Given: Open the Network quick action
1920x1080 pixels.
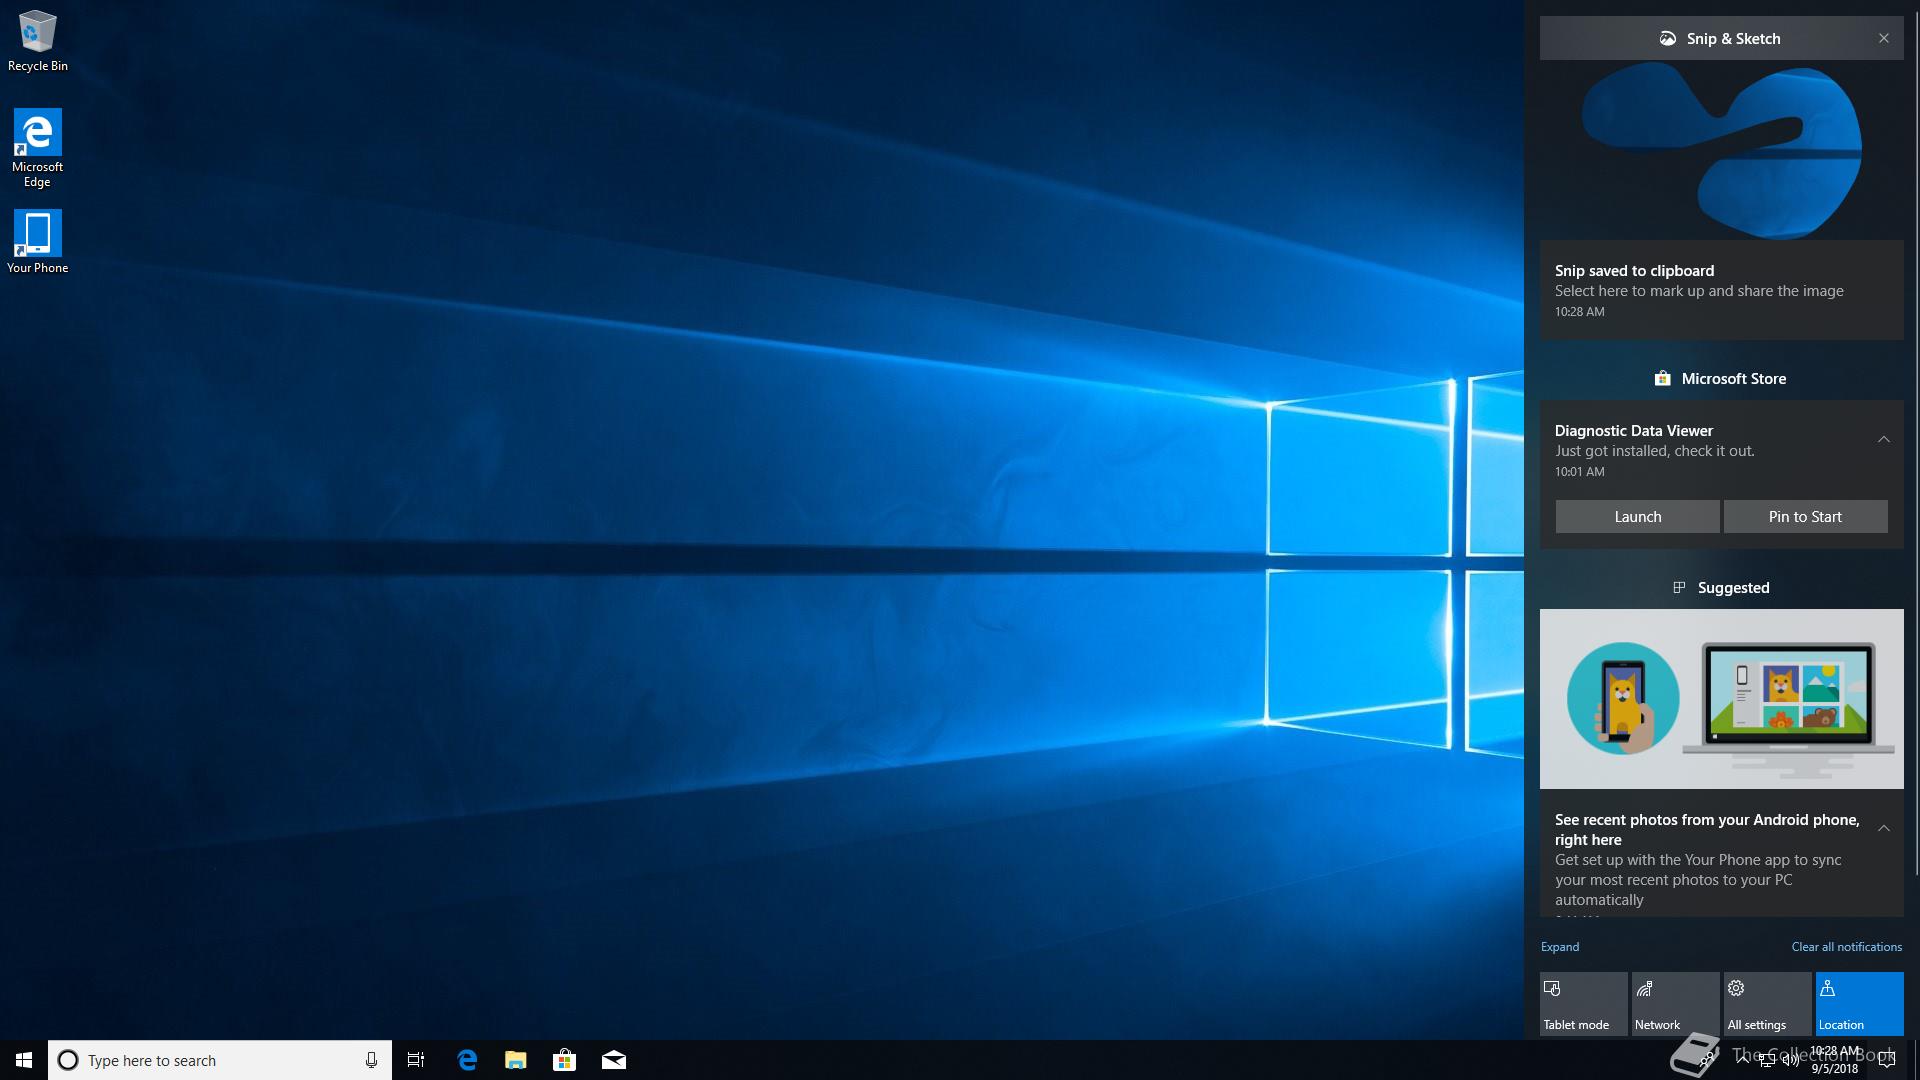Looking at the screenshot, I should tap(1676, 1004).
